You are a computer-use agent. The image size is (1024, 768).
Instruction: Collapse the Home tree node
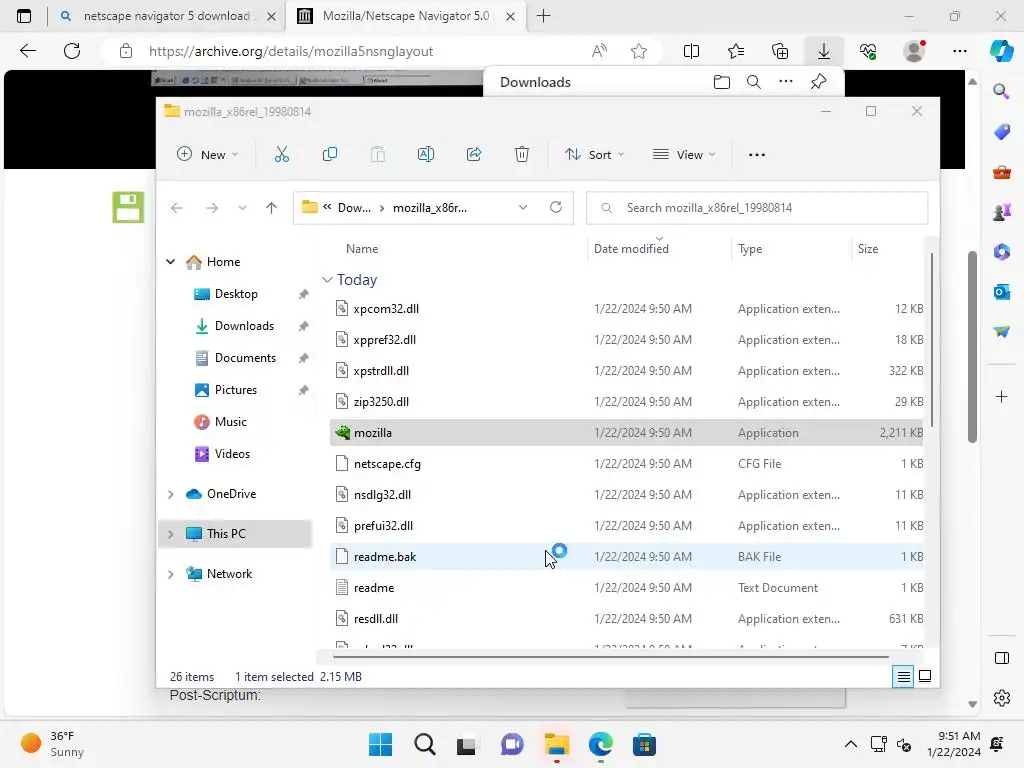170,262
